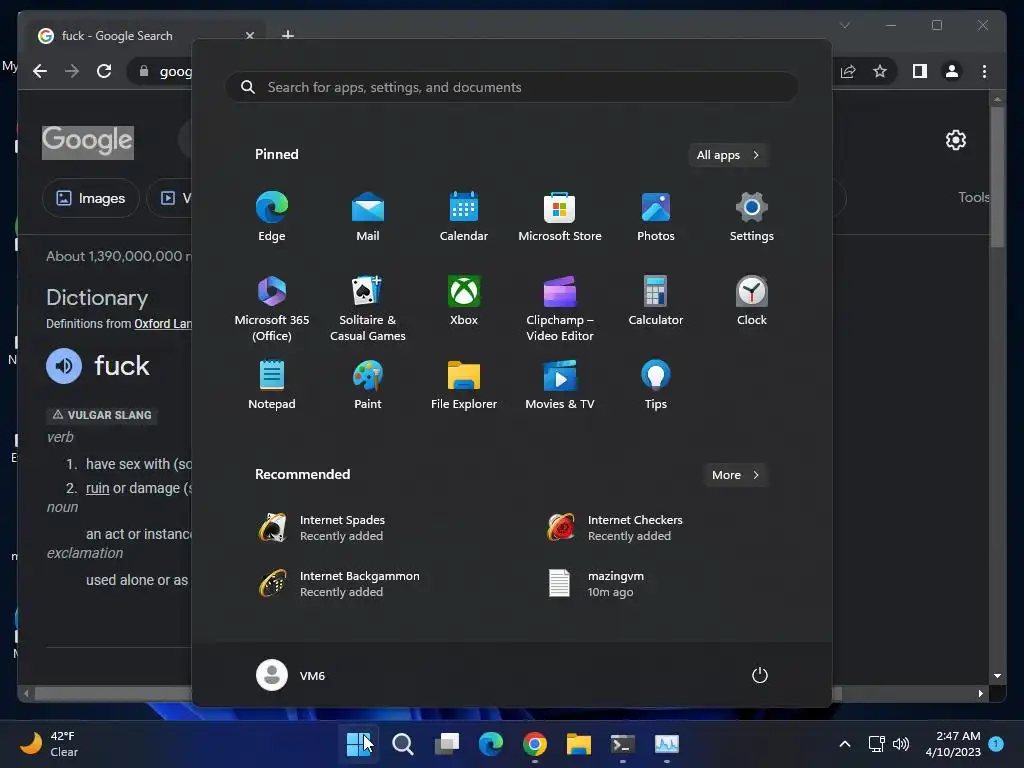Open Settings from pinned apps

tap(752, 217)
